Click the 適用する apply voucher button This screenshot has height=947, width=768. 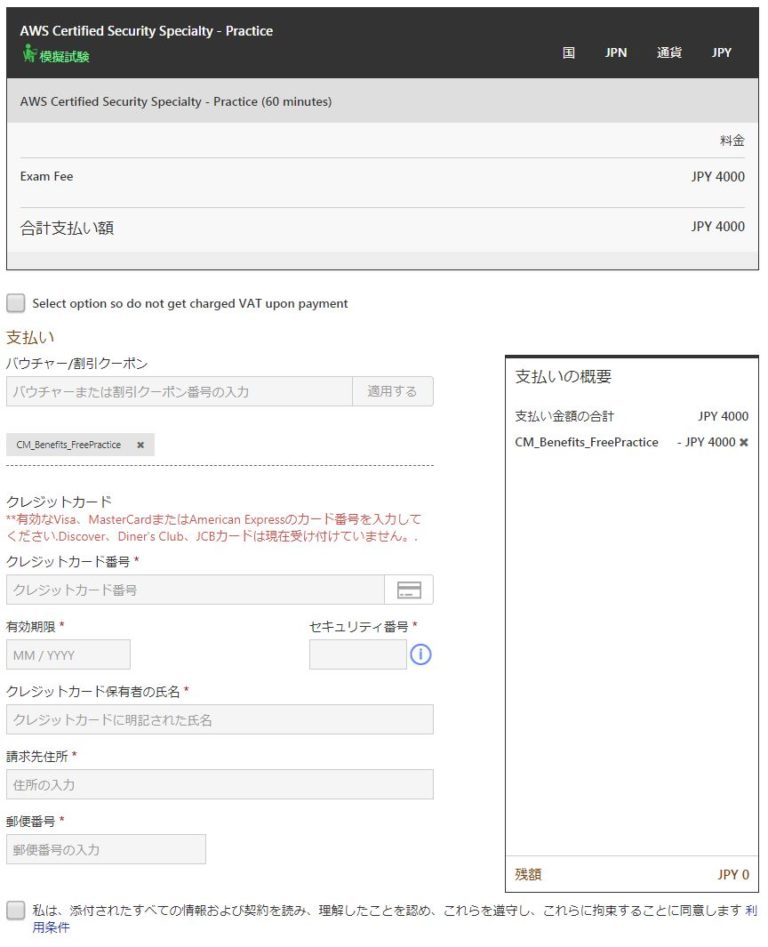click(x=392, y=391)
